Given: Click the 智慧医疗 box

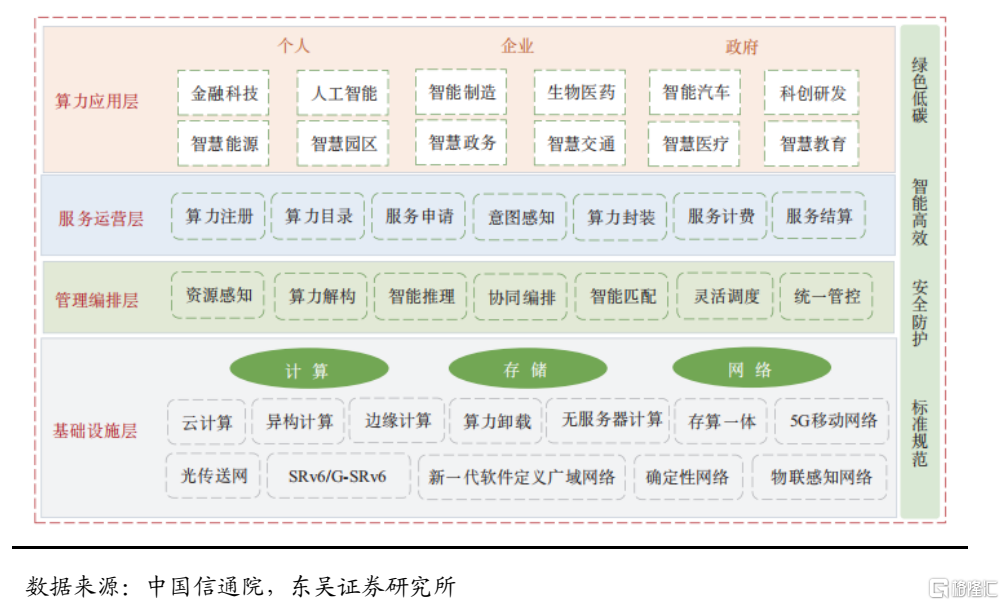Looking at the screenshot, I should pos(695,143).
